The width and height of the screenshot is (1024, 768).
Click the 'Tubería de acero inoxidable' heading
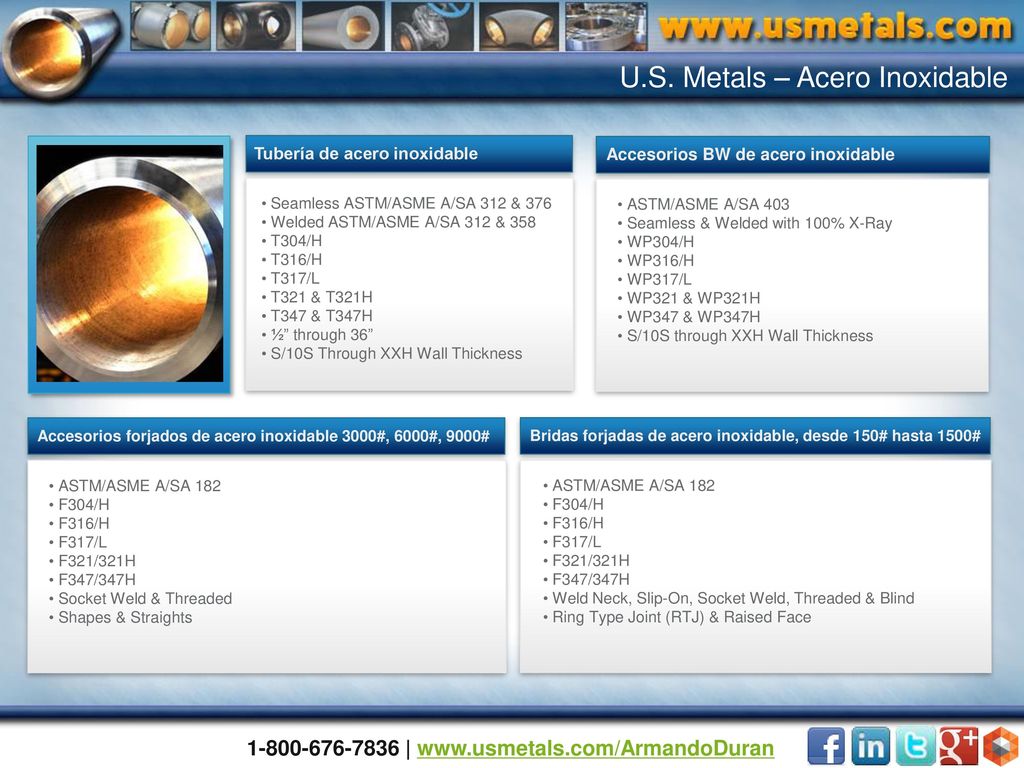[x=366, y=153]
